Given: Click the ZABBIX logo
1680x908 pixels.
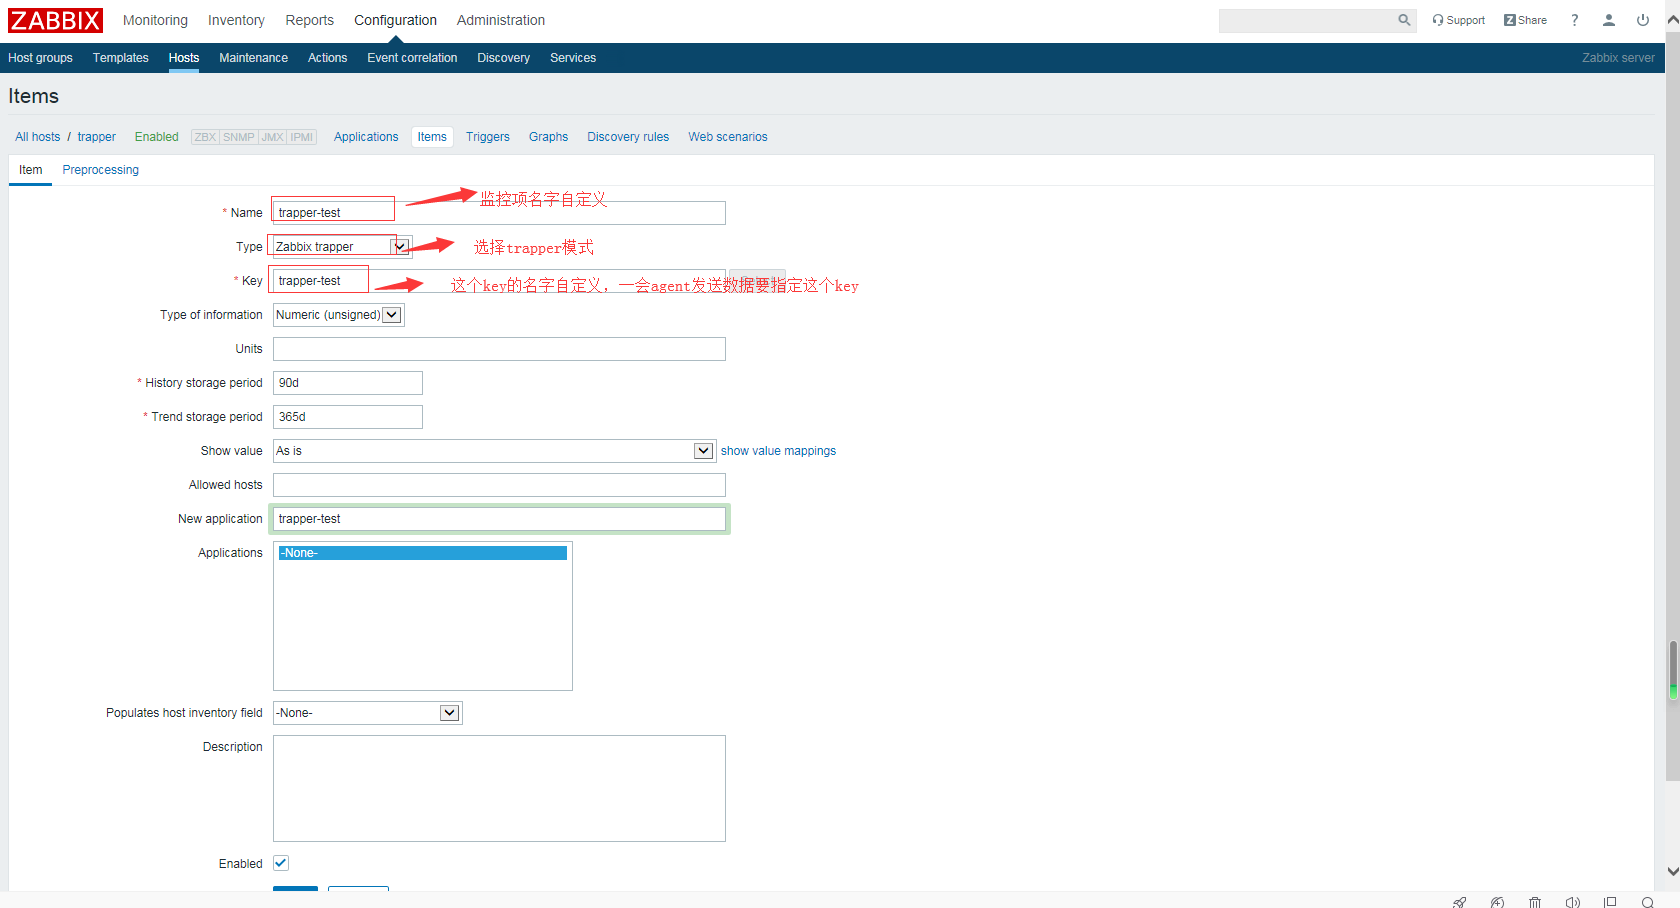Looking at the screenshot, I should [56, 20].
